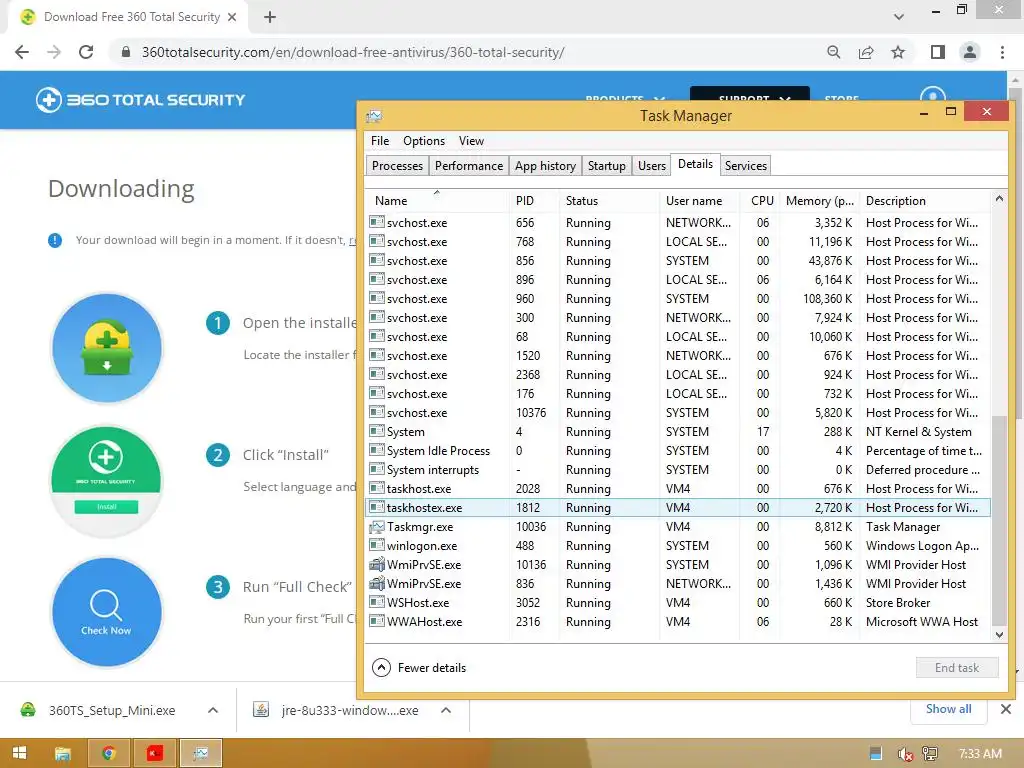
Task: Close the Chrome downloads bar
Action: [1006, 709]
